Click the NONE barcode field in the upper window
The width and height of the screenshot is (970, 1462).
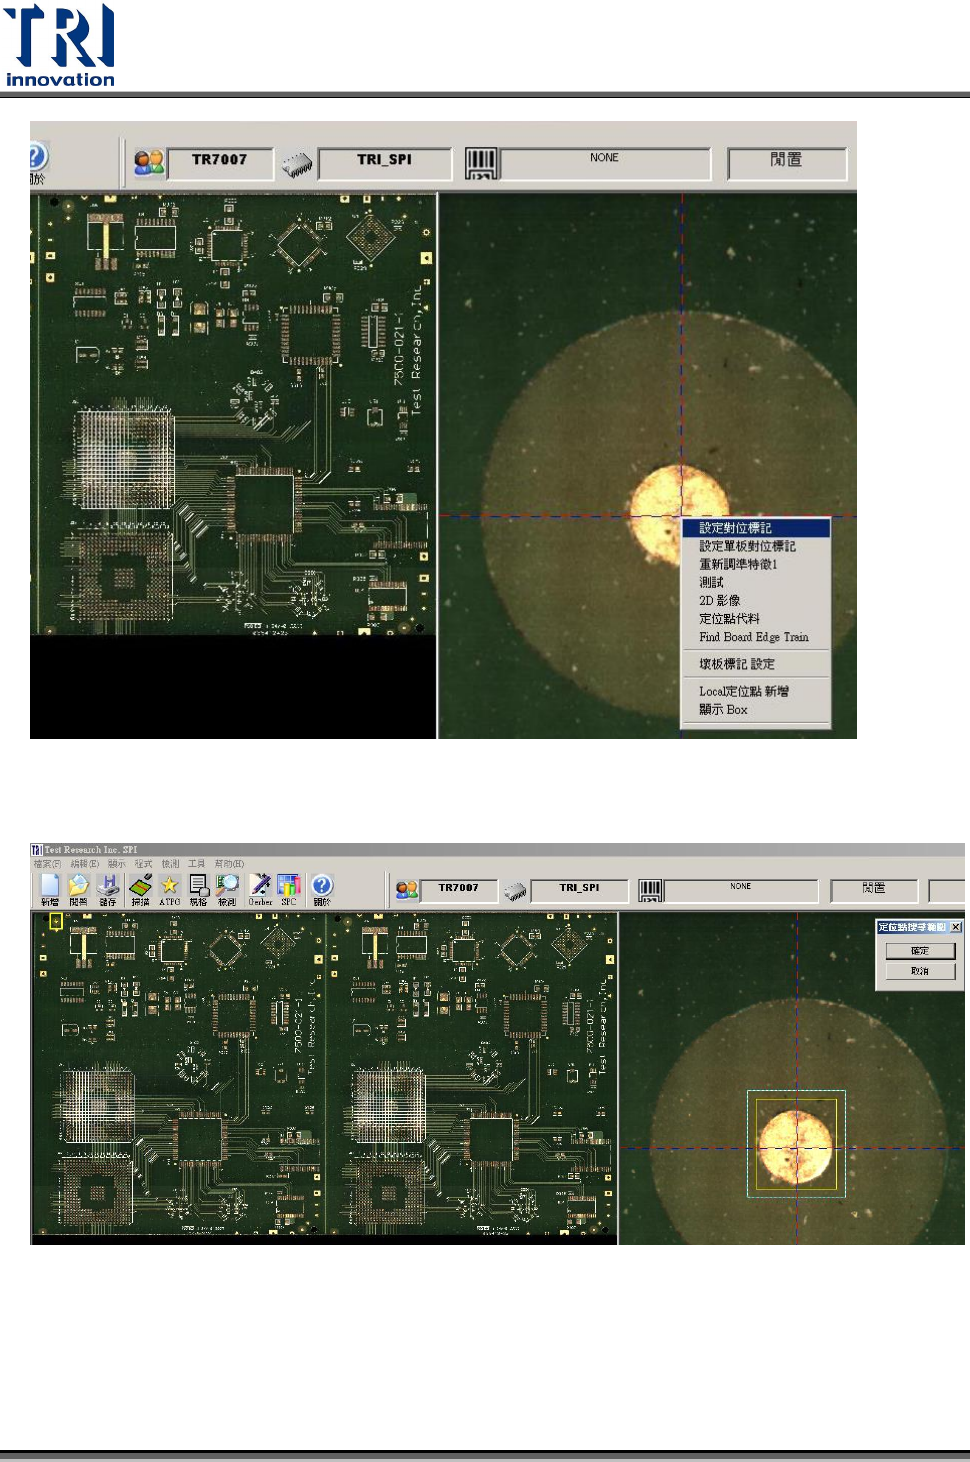pos(605,163)
